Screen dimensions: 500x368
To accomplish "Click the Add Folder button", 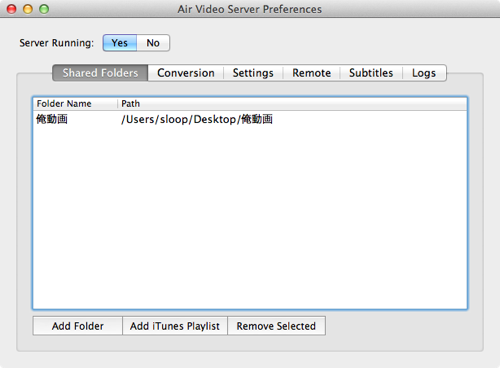I will [78, 326].
